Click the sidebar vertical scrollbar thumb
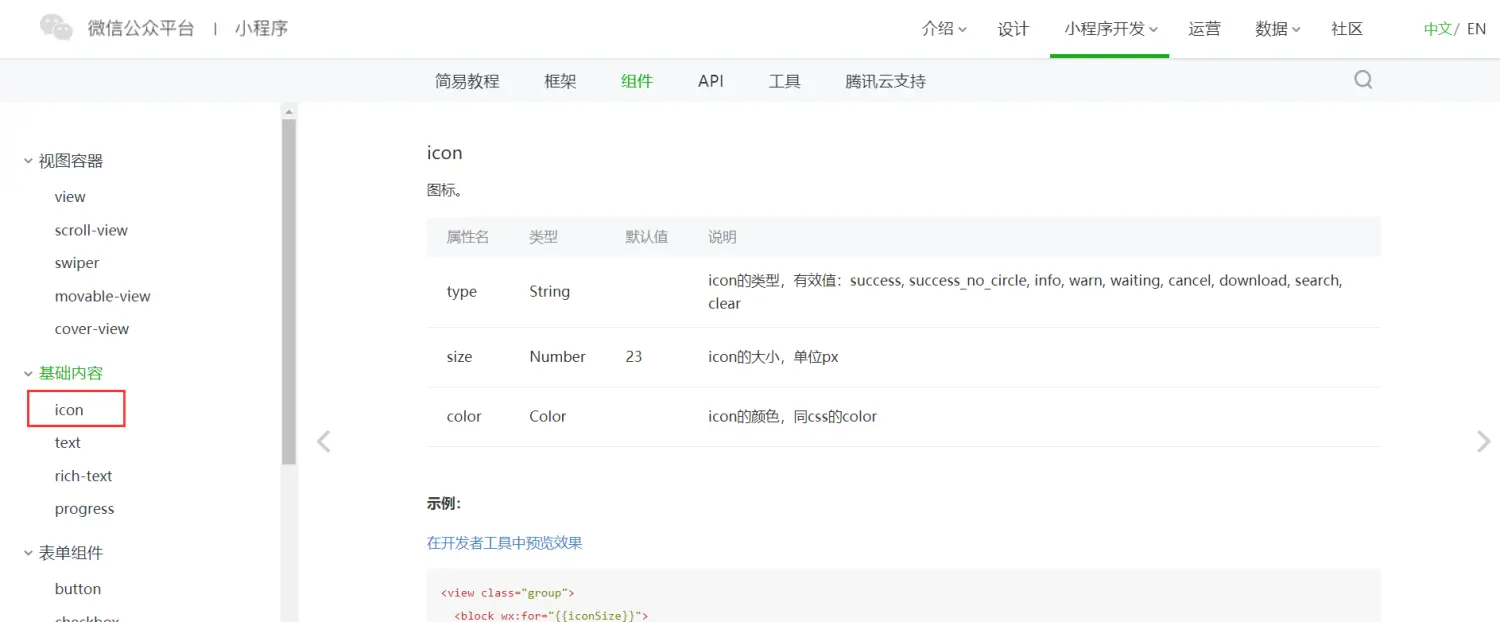 click(x=289, y=292)
